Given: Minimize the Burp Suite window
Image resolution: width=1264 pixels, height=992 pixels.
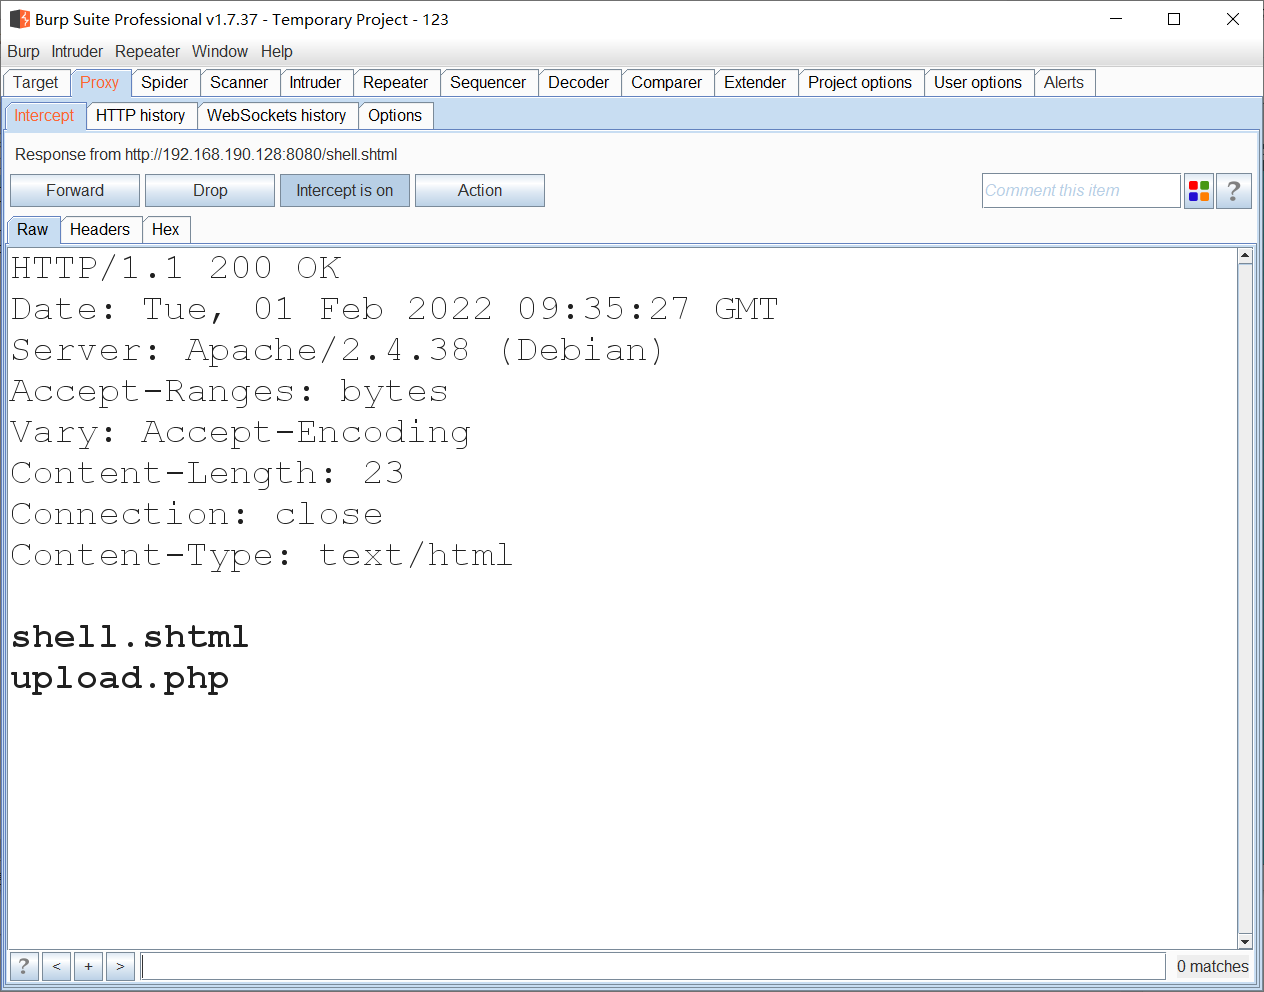Looking at the screenshot, I should (x=1116, y=19).
